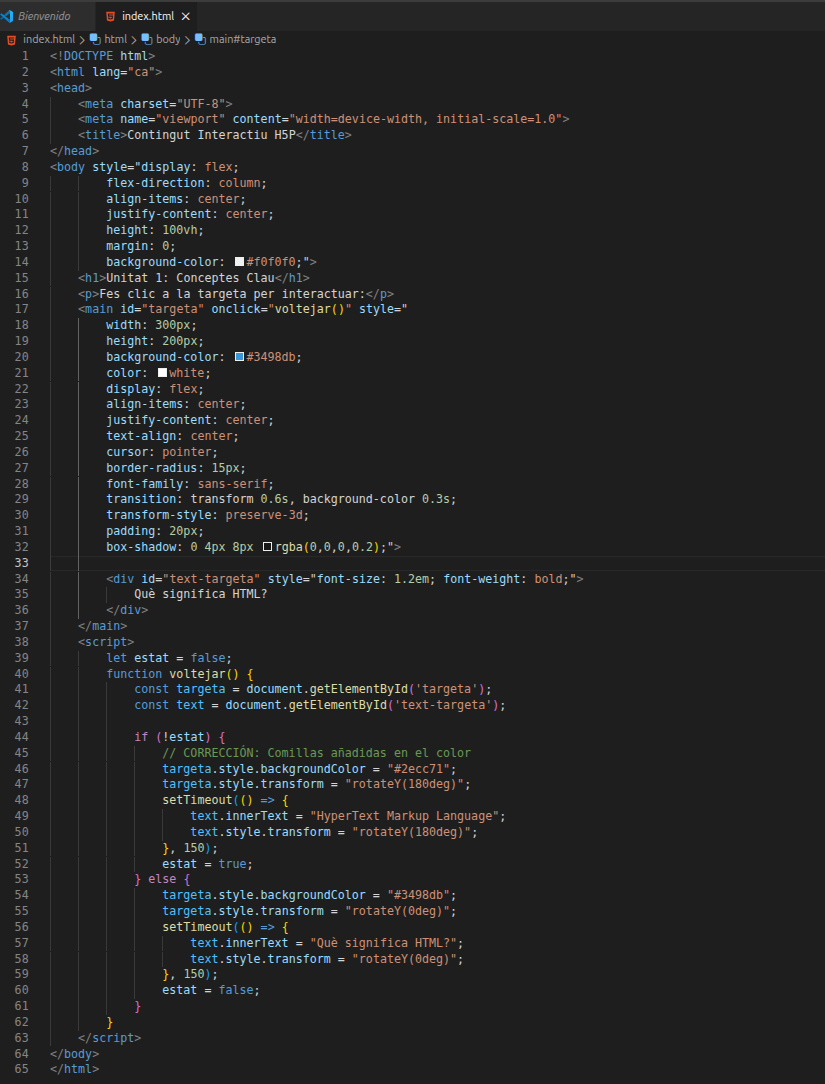Open the html breadcrumb text item

point(116,39)
